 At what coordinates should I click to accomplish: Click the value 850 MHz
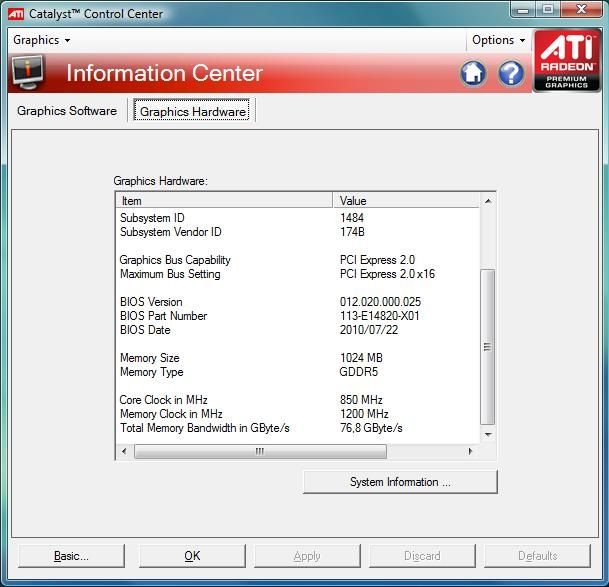(x=361, y=400)
